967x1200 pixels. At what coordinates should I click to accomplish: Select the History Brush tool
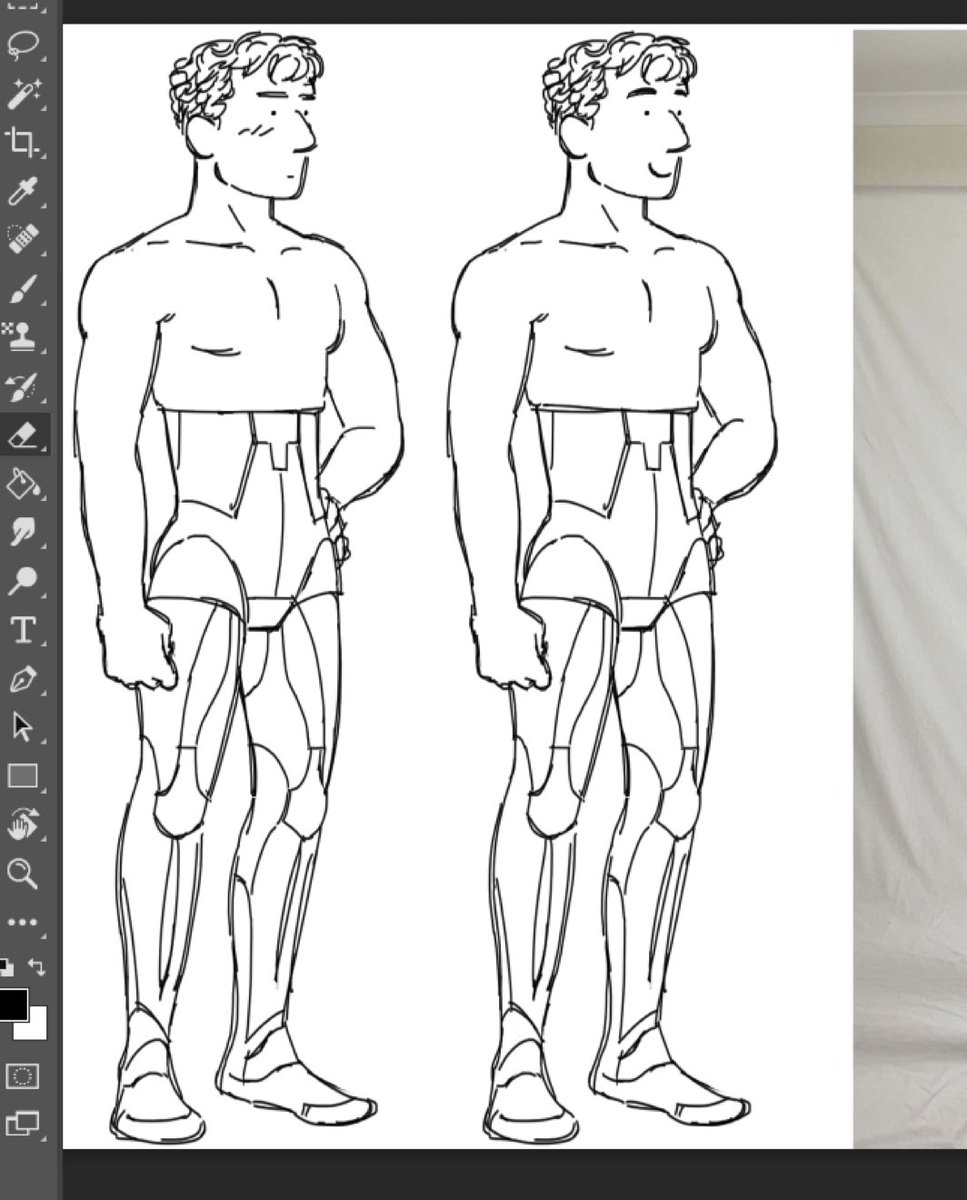coord(22,386)
